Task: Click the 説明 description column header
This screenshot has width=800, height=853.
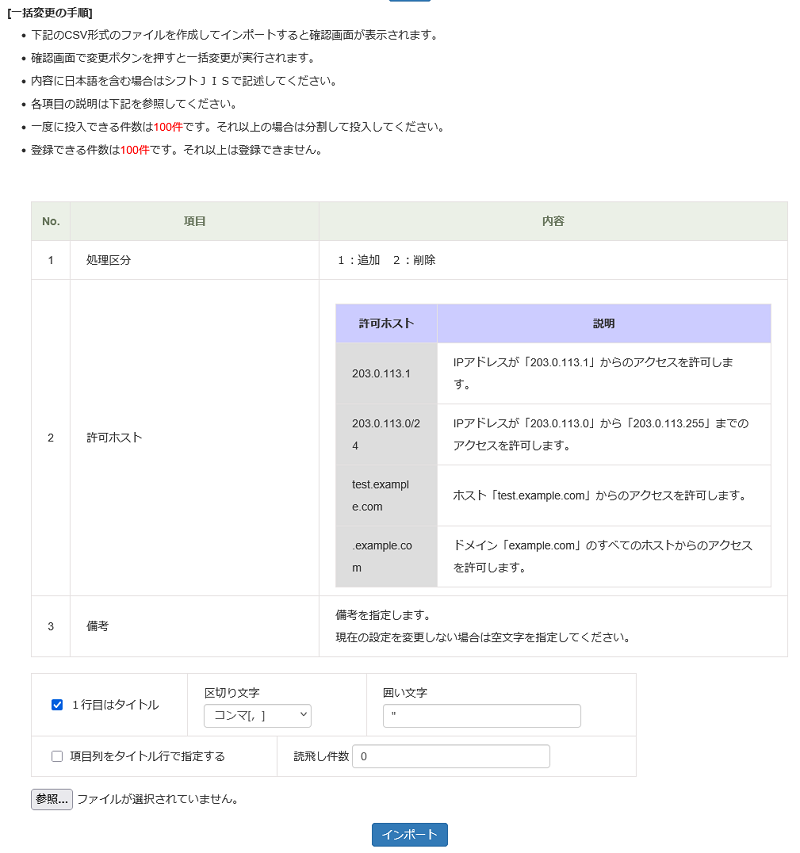Action: point(604,323)
